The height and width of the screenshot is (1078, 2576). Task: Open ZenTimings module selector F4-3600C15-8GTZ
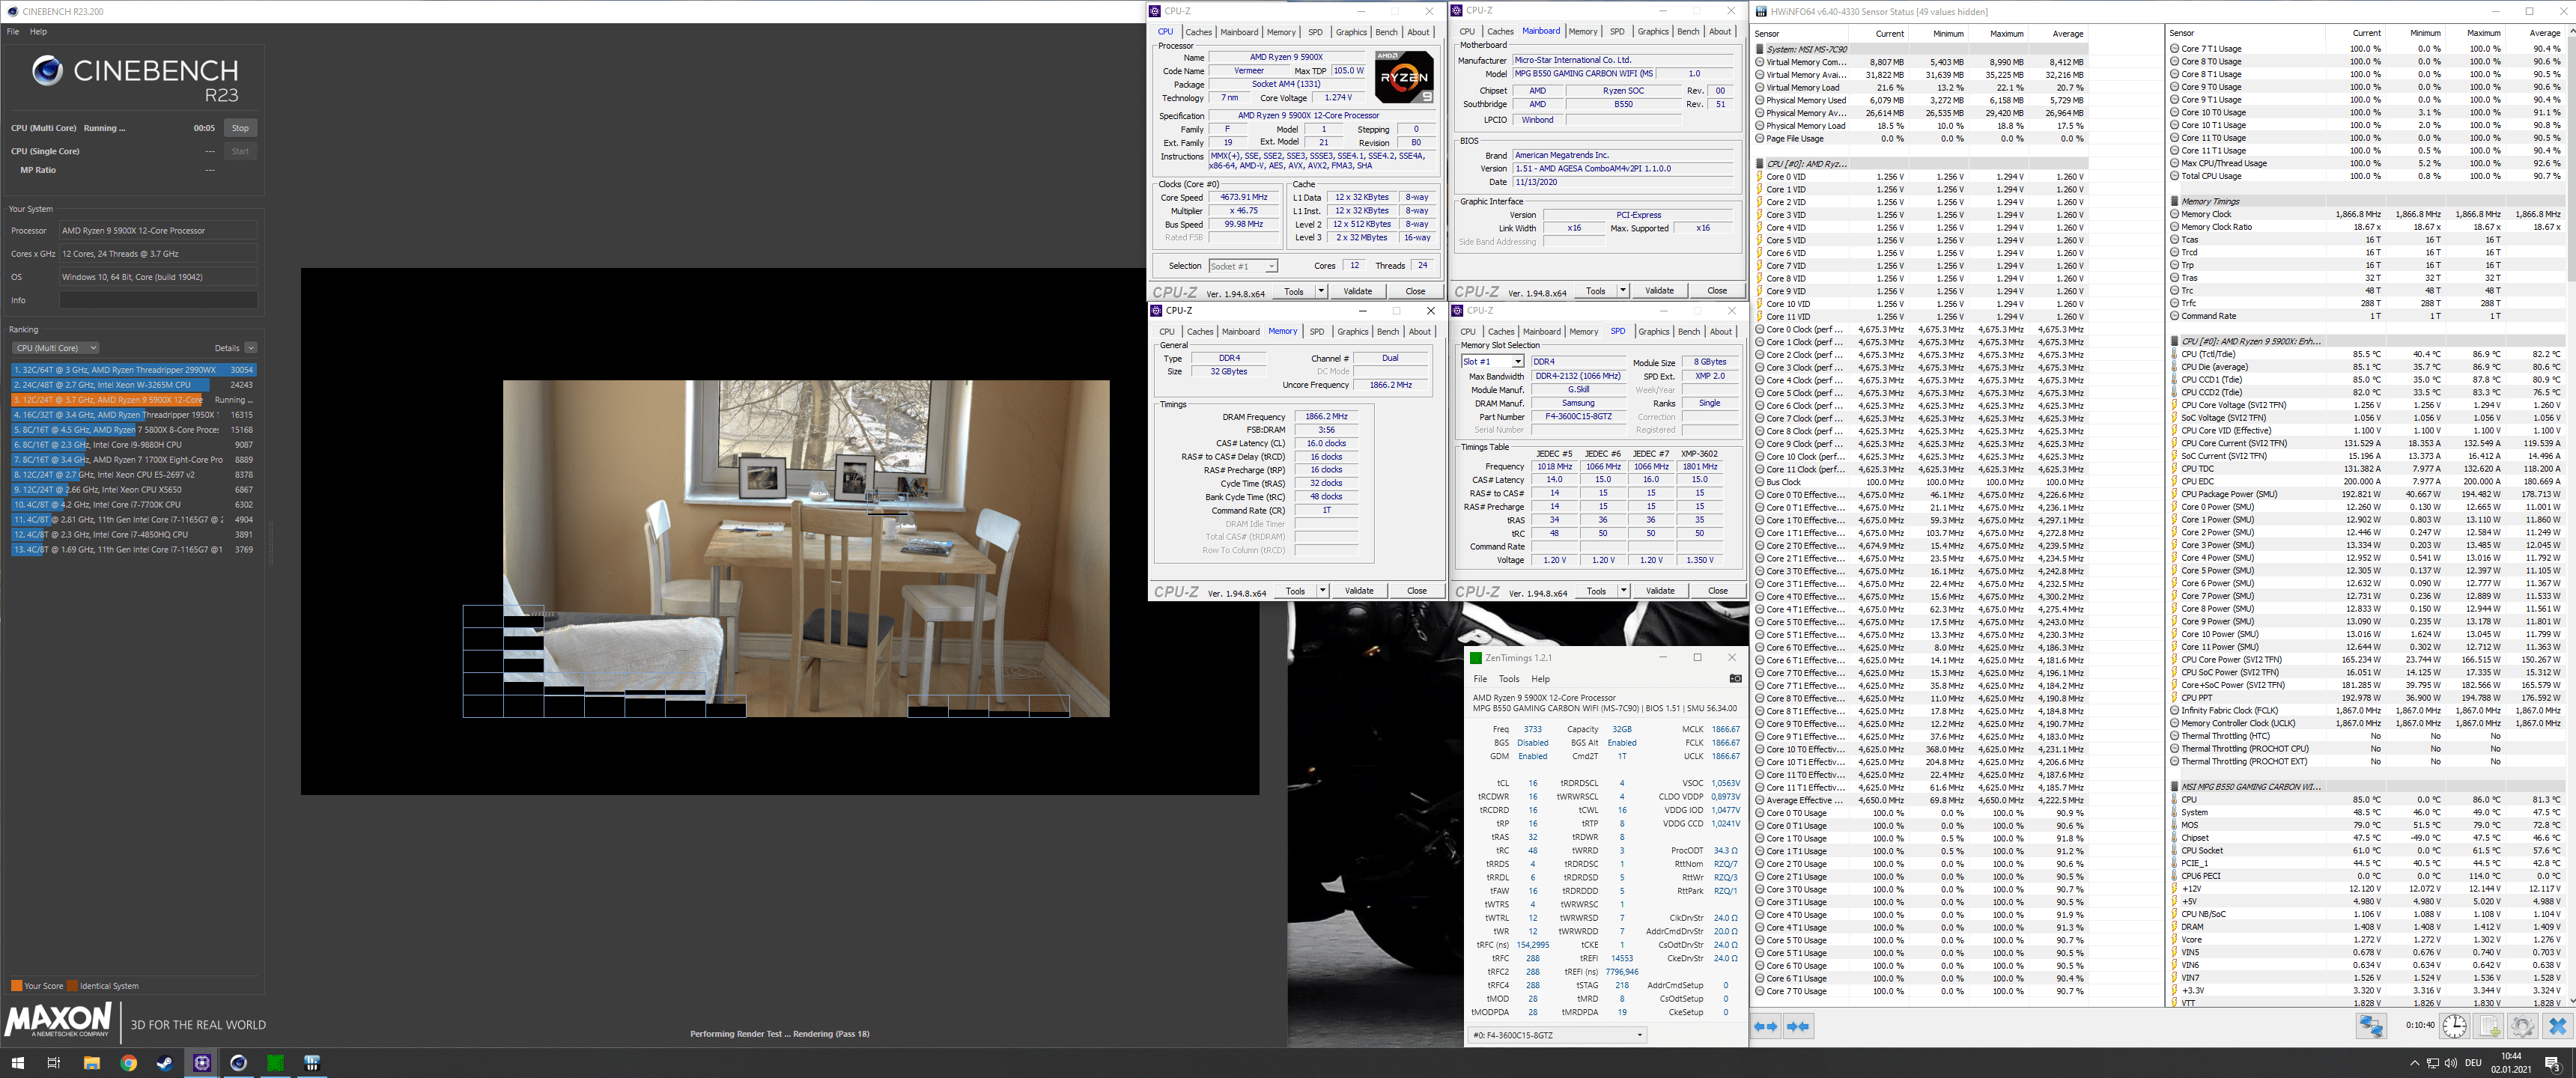1557,1035
